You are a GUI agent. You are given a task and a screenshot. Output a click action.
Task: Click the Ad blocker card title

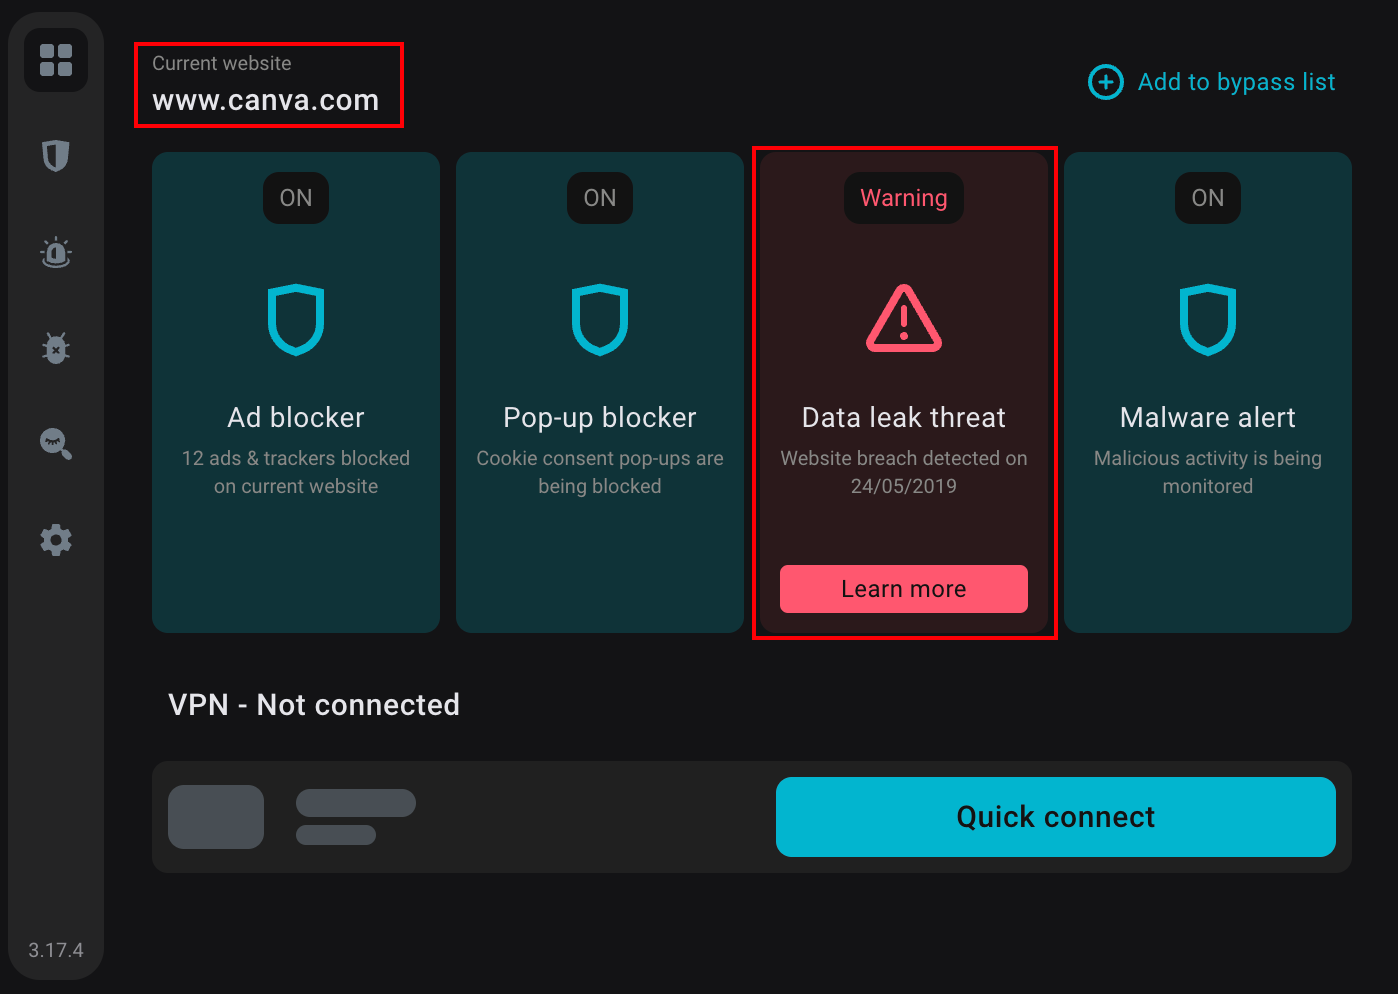click(296, 417)
